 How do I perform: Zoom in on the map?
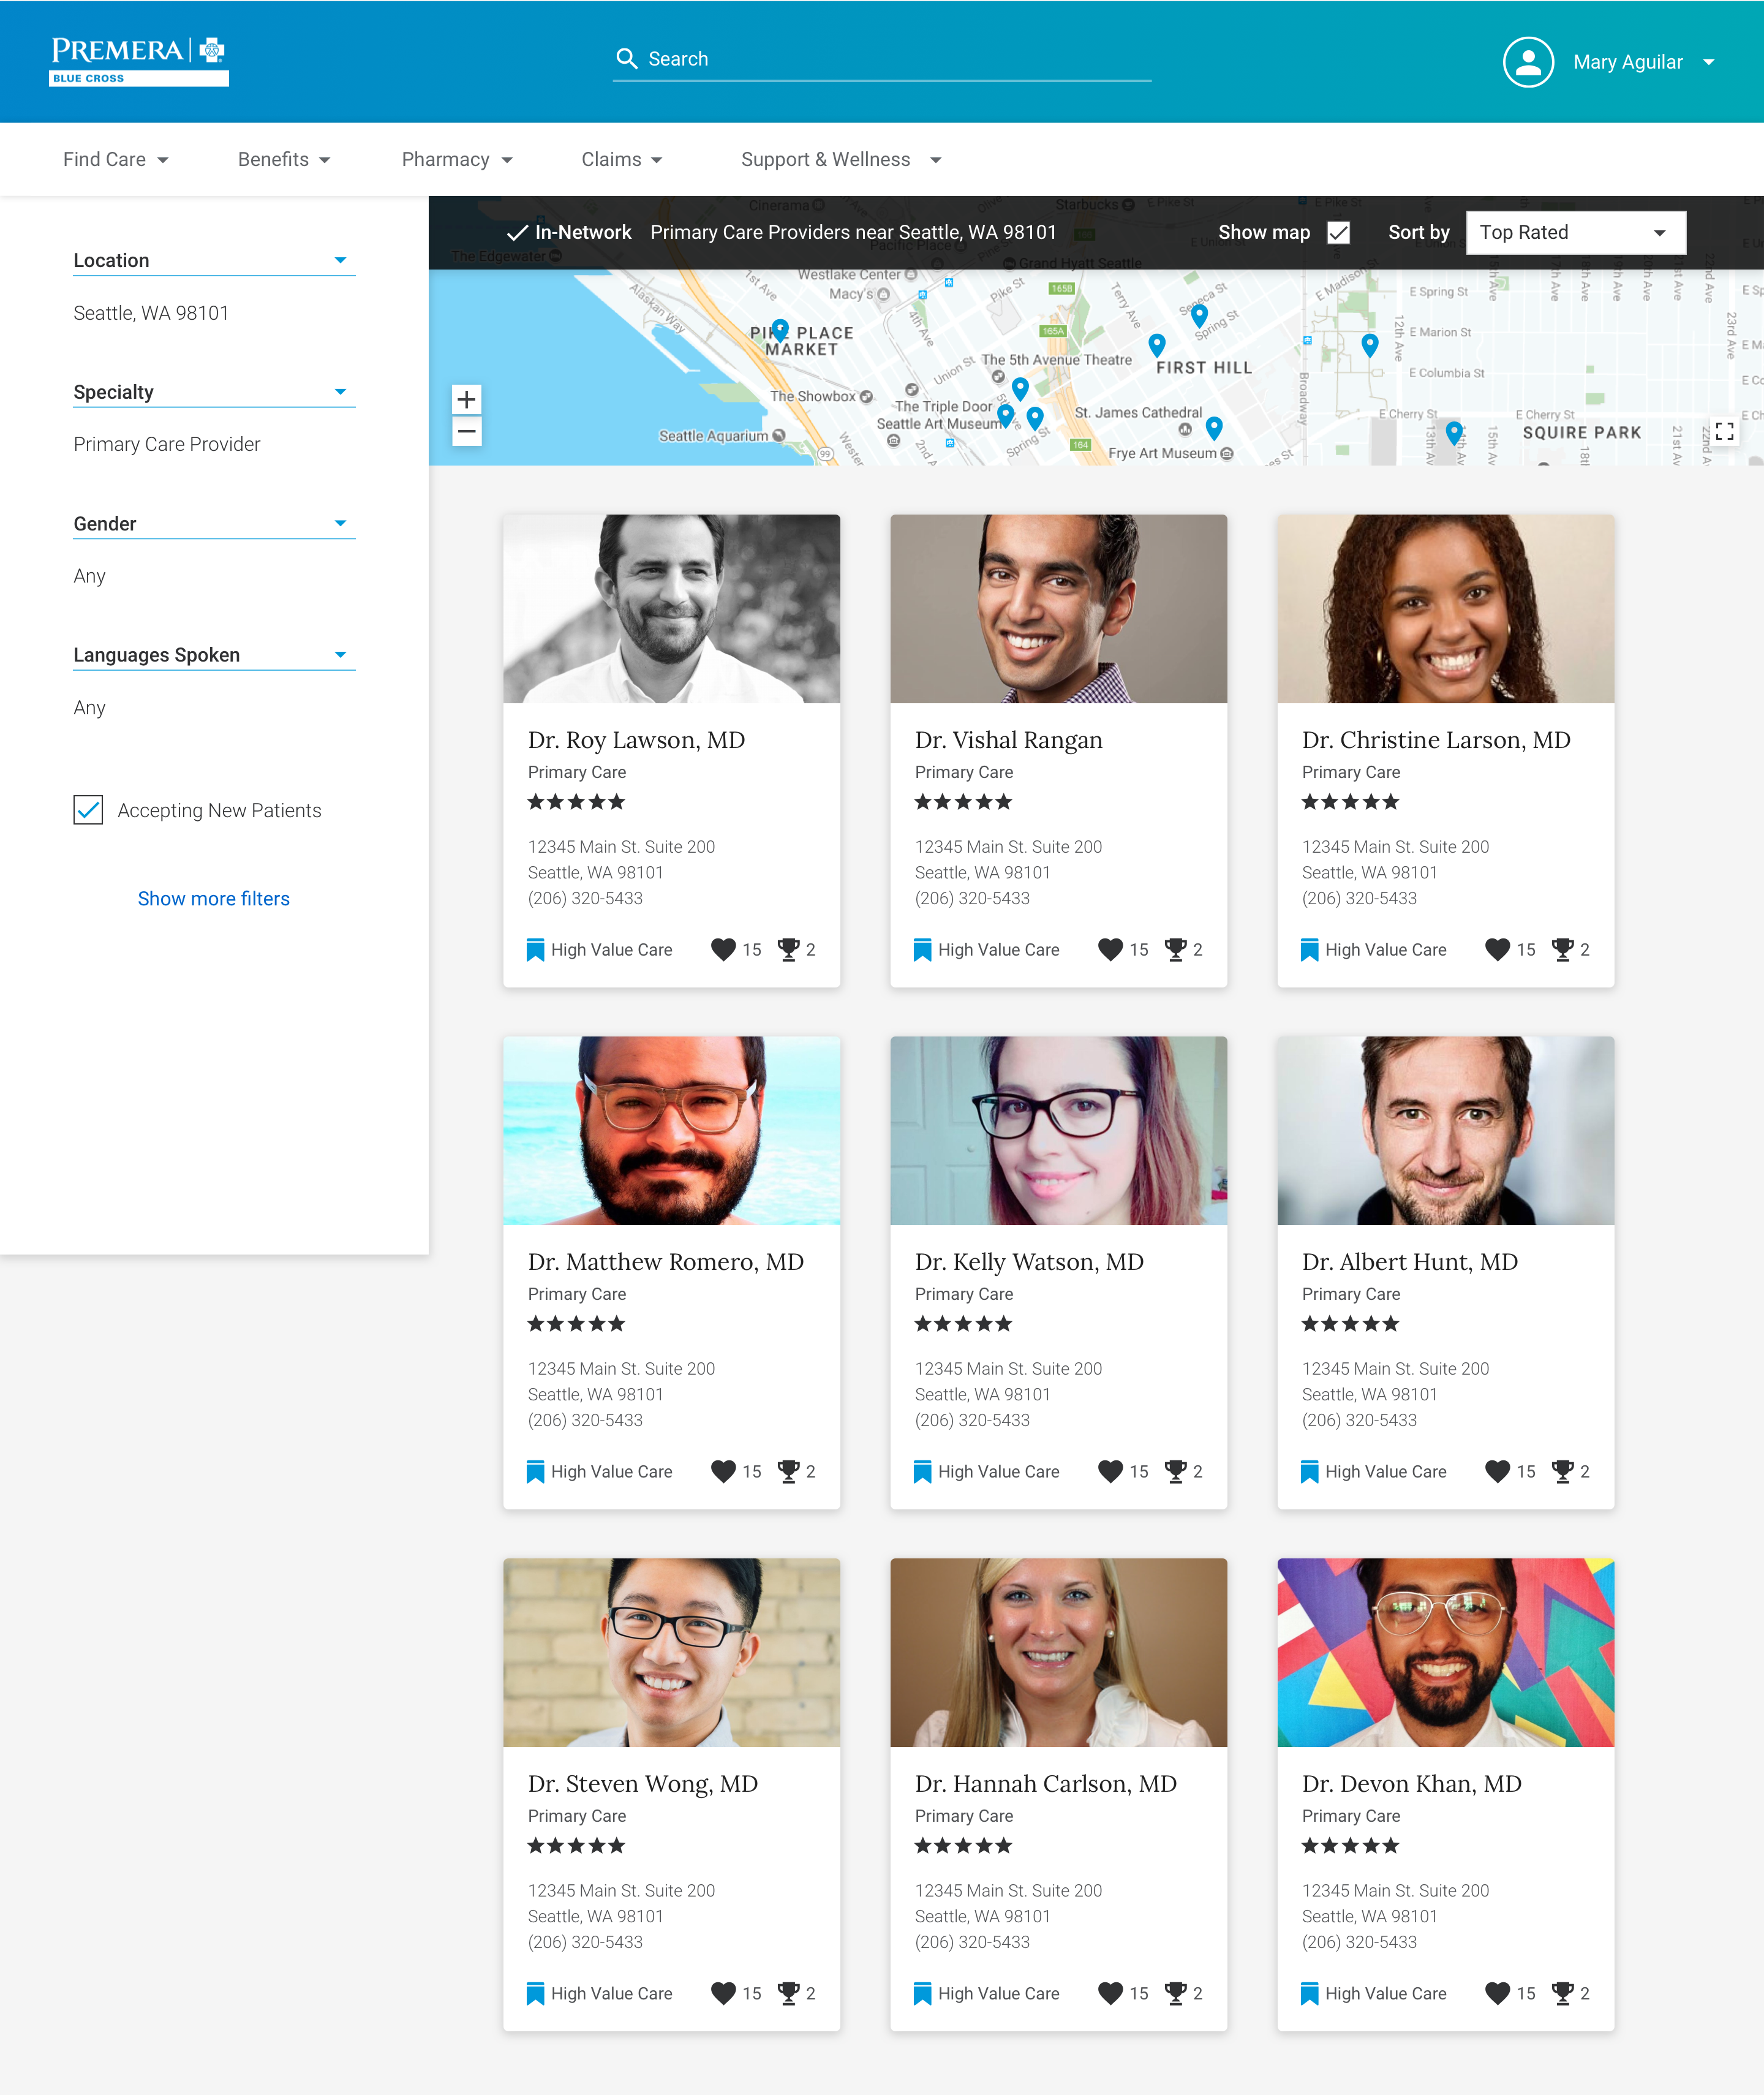(466, 400)
